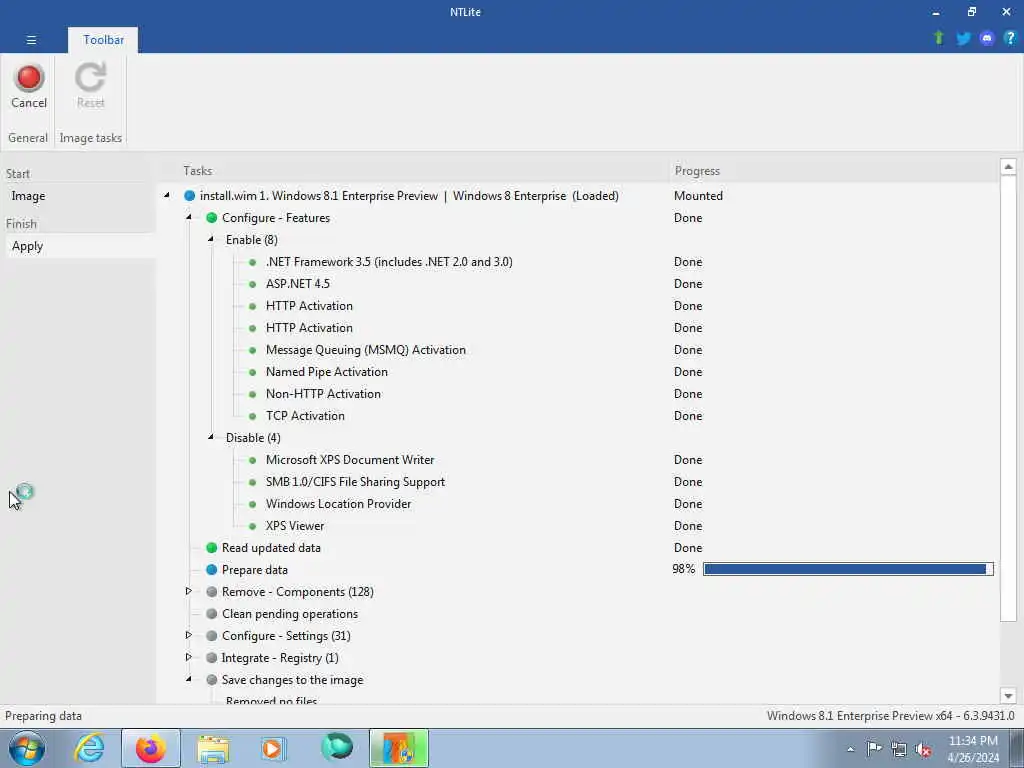This screenshot has width=1024, height=768.
Task: Select TCP Activation row
Action: (305, 416)
